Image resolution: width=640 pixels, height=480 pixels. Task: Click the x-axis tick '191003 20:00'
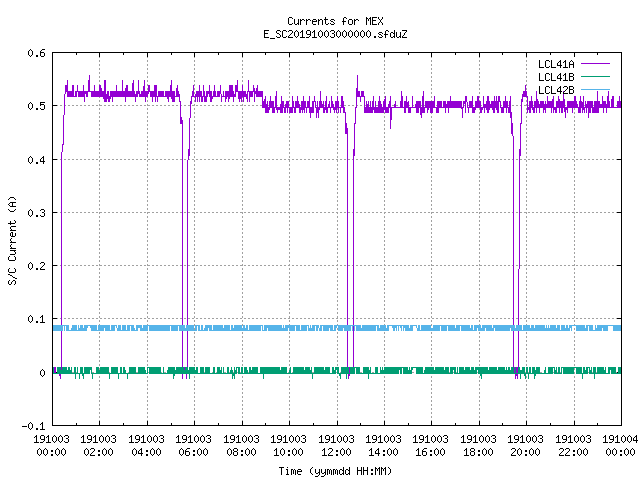coord(525,445)
